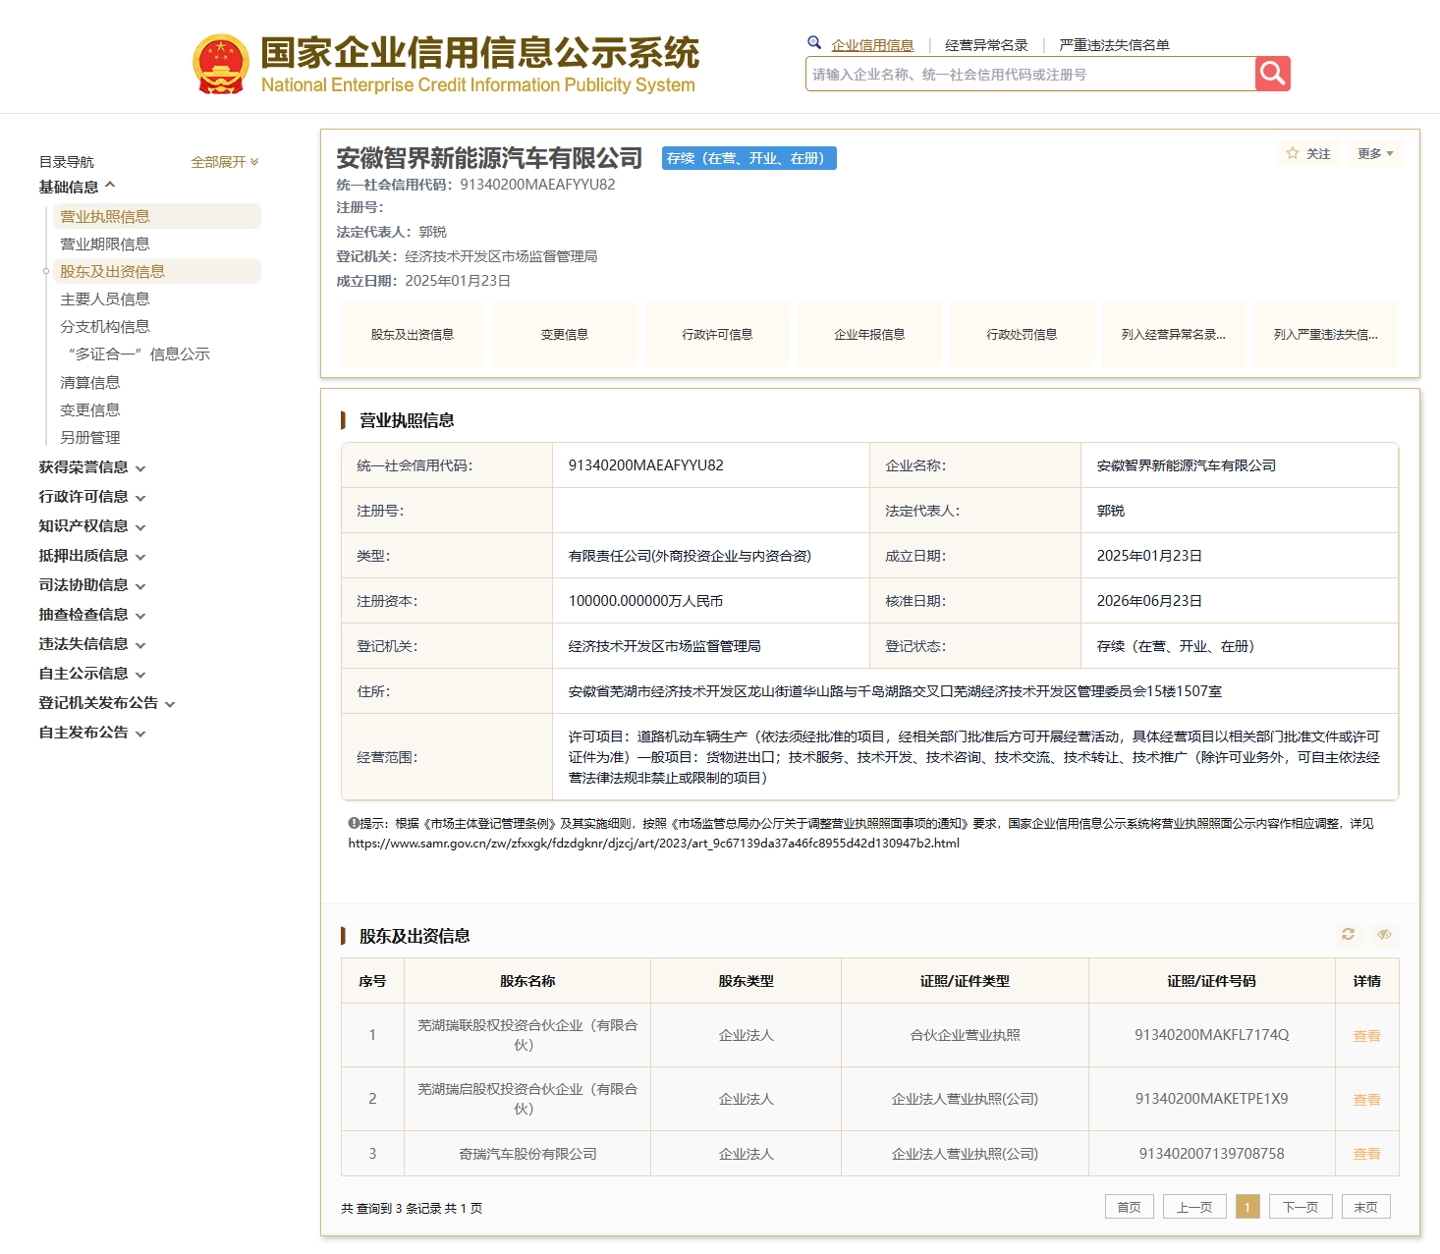Go to 分支机构信息 in sidebar
Image resolution: width=1440 pixels, height=1254 pixels.
(105, 326)
